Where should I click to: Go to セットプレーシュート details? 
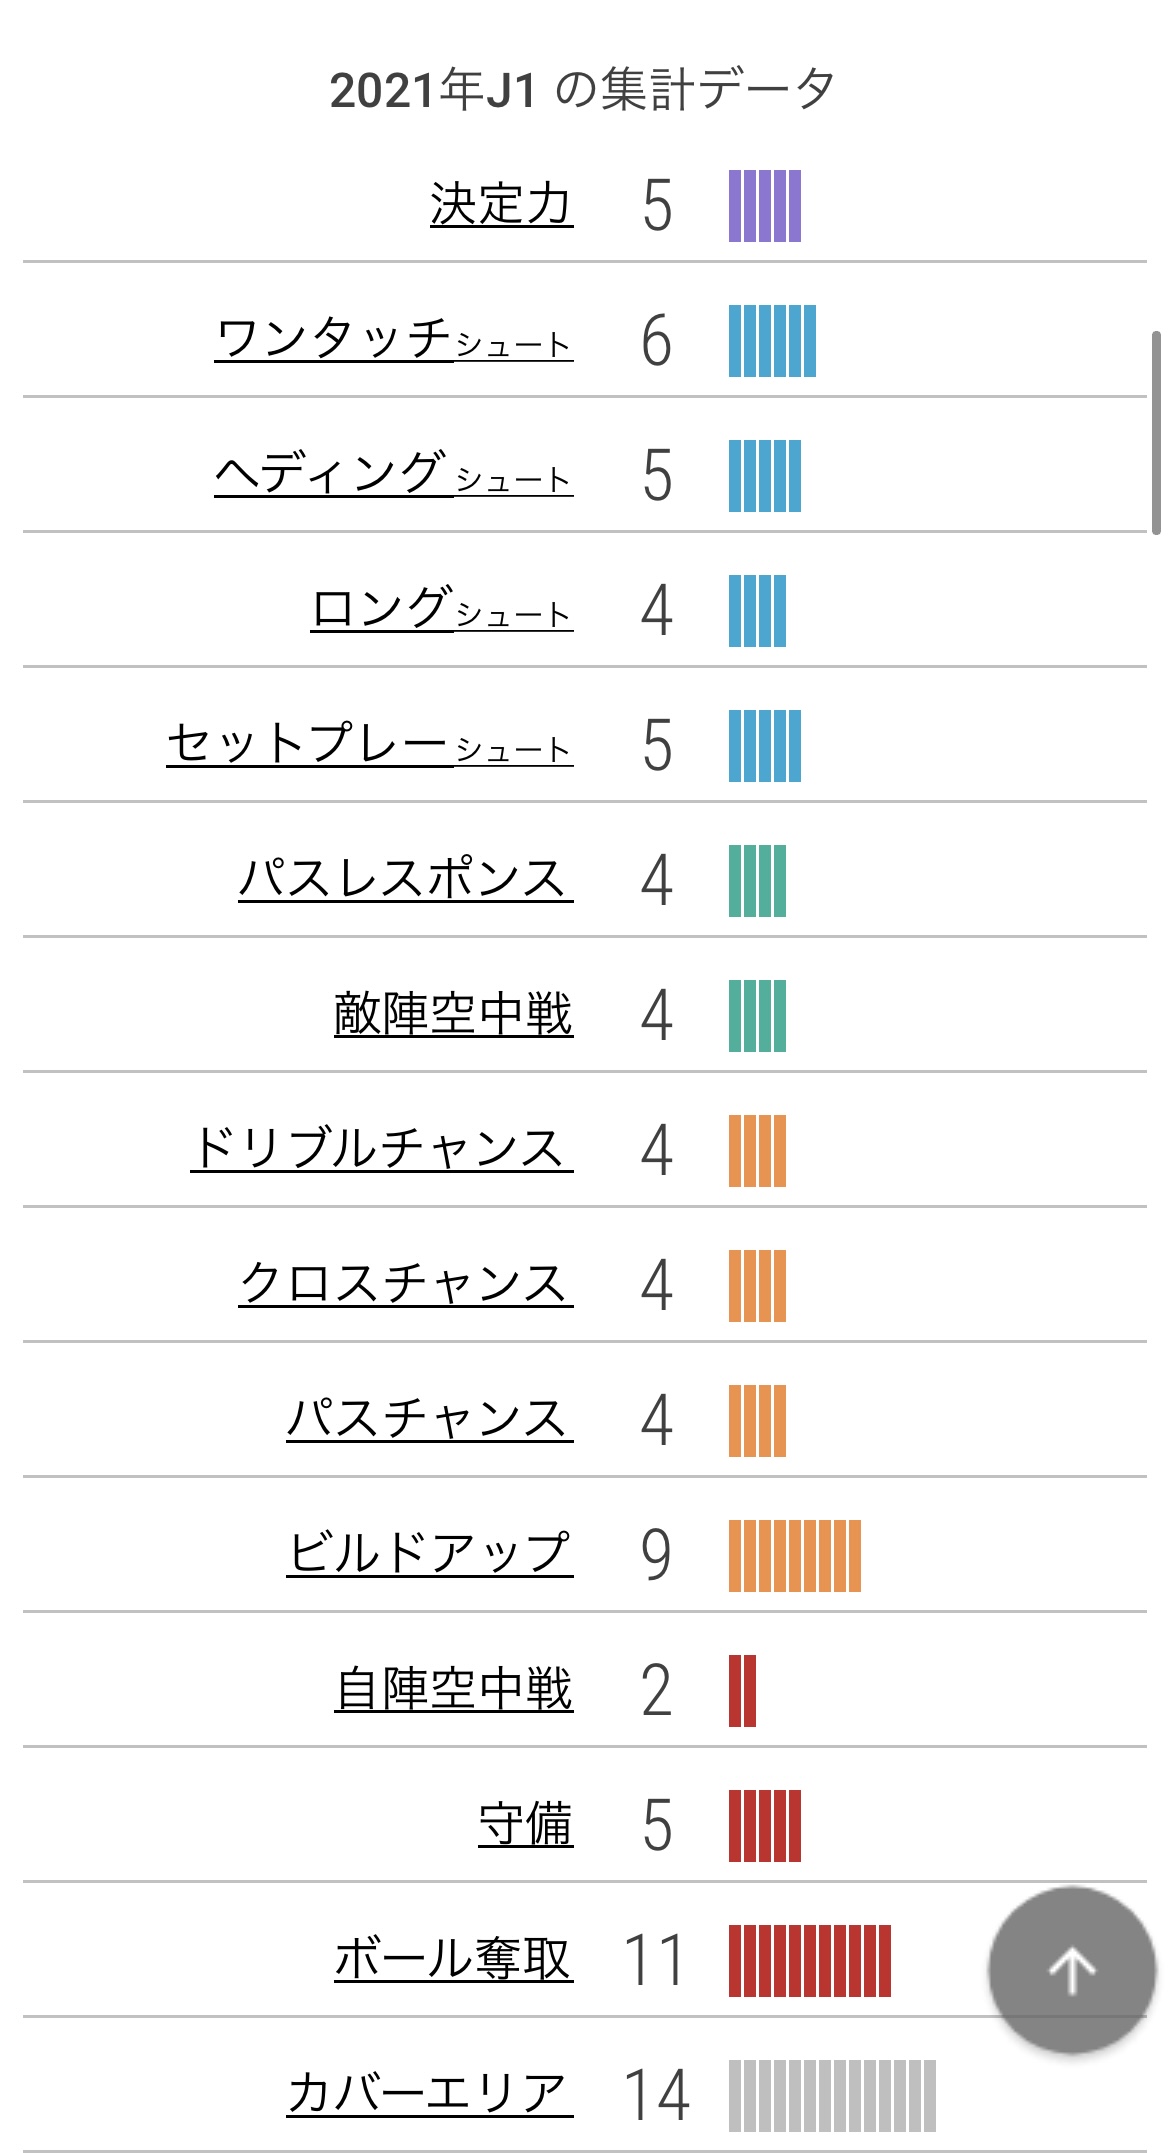370,744
